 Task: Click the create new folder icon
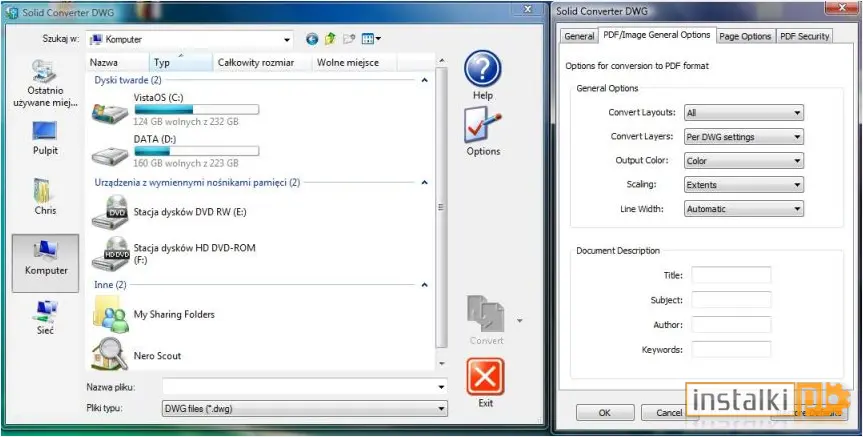349,39
